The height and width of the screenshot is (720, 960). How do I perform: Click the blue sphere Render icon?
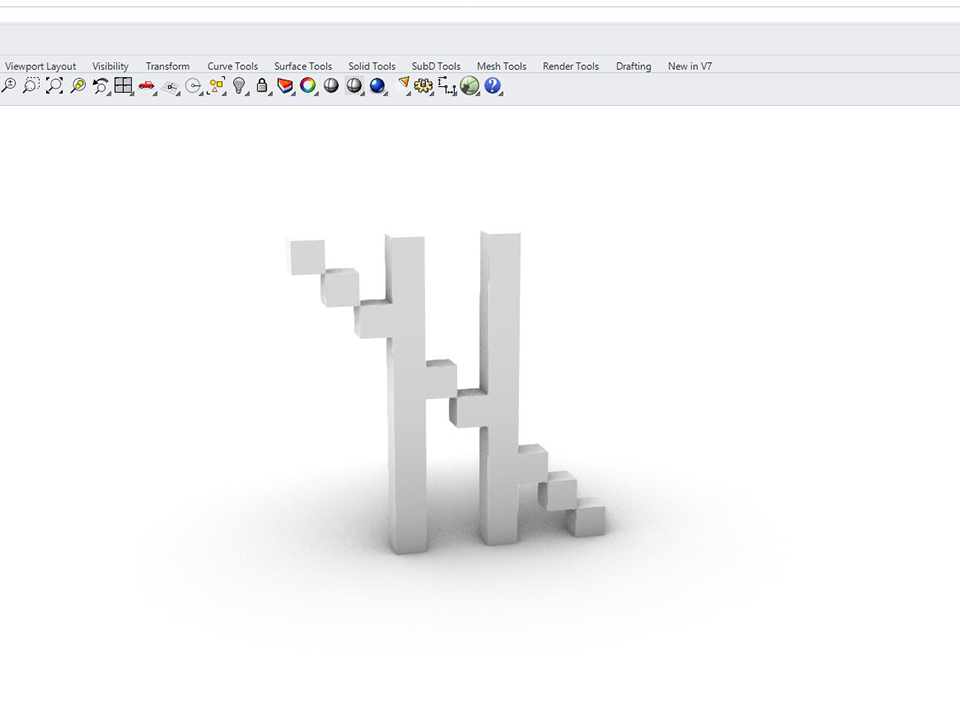tap(377, 86)
